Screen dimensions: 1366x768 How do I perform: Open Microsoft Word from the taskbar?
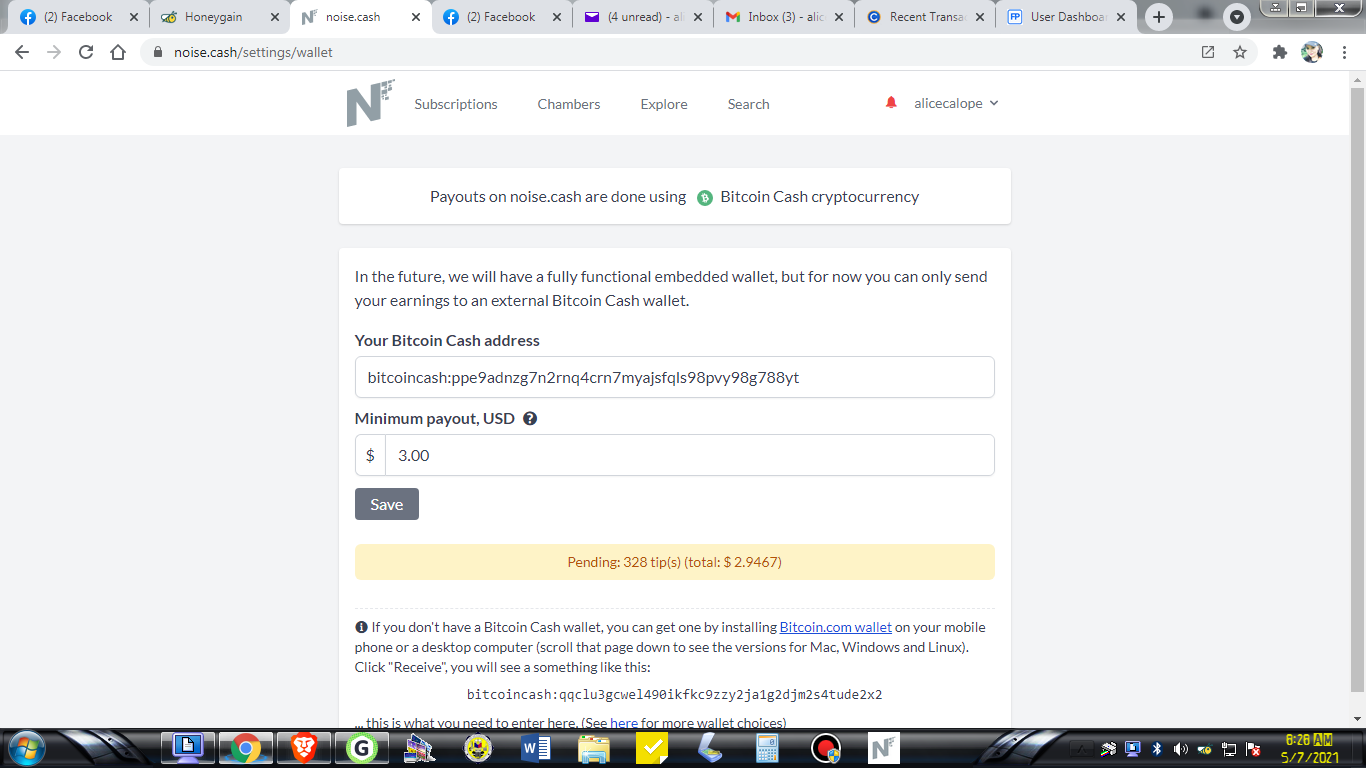click(536, 748)
